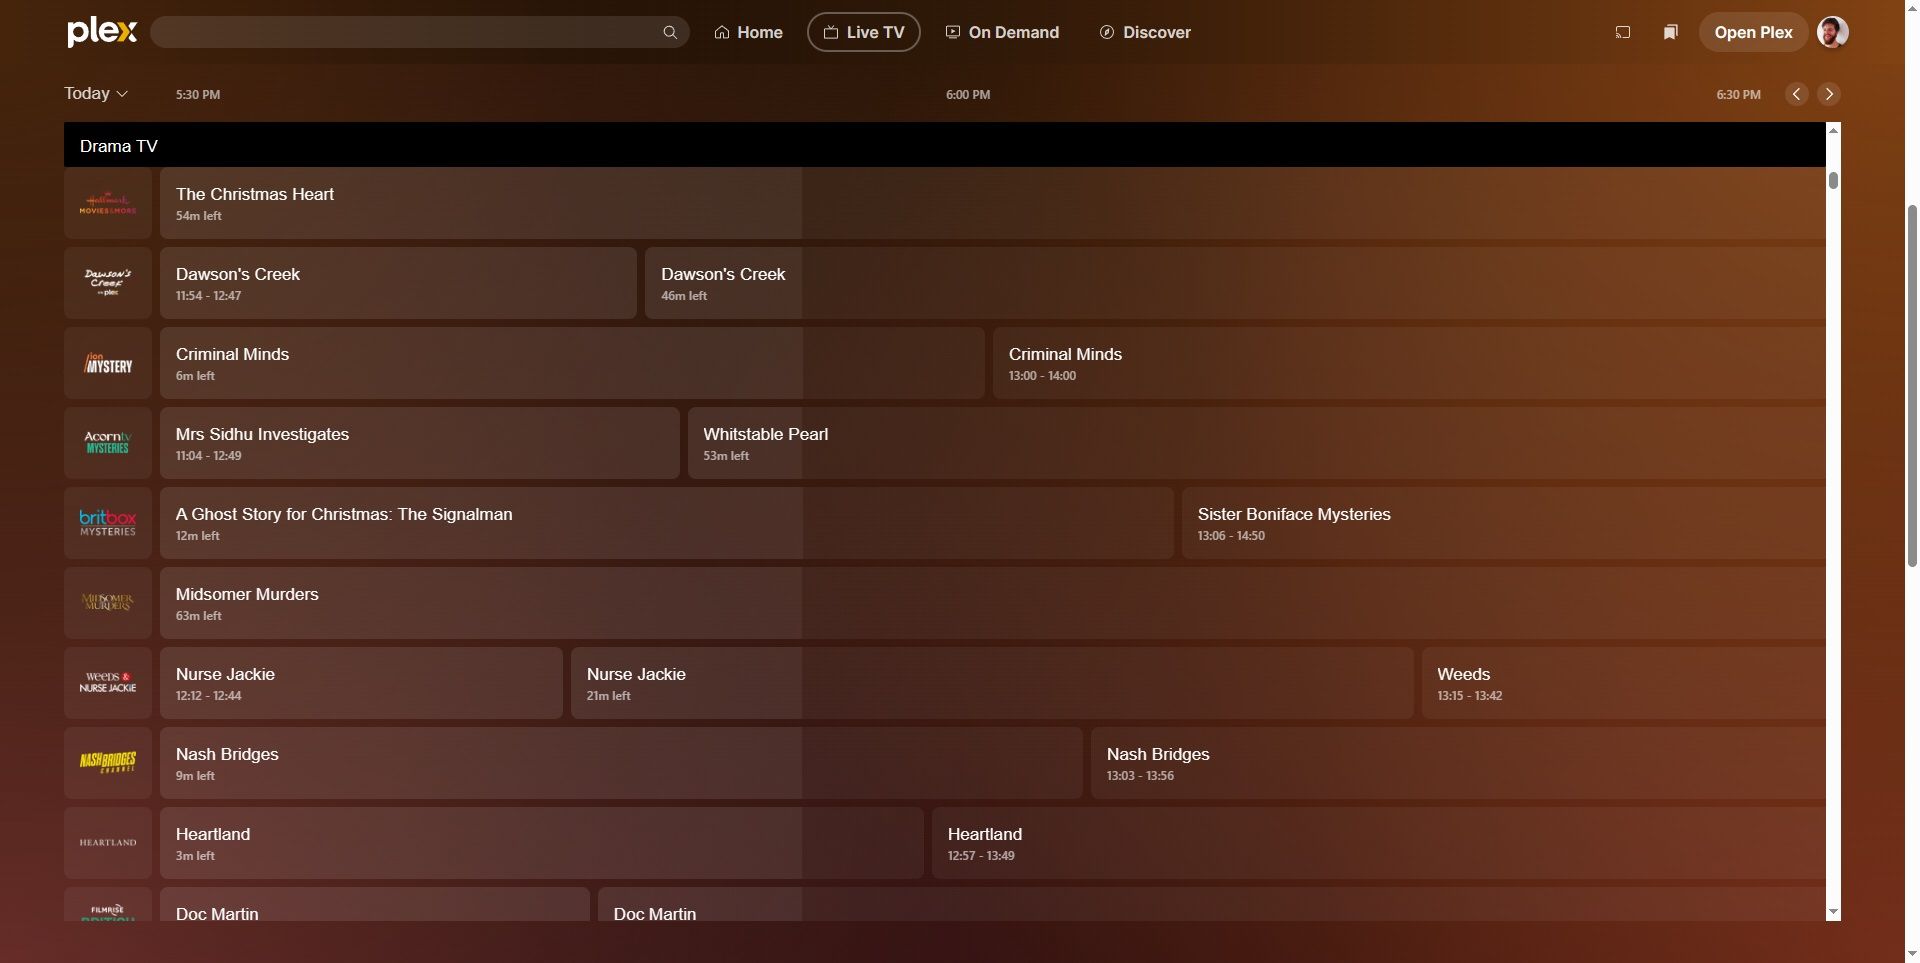Viewport: 1920px width, 963px height.
Task: Select A Ghost Story for Christmas: The Signalman
Action: coord(667,523)
